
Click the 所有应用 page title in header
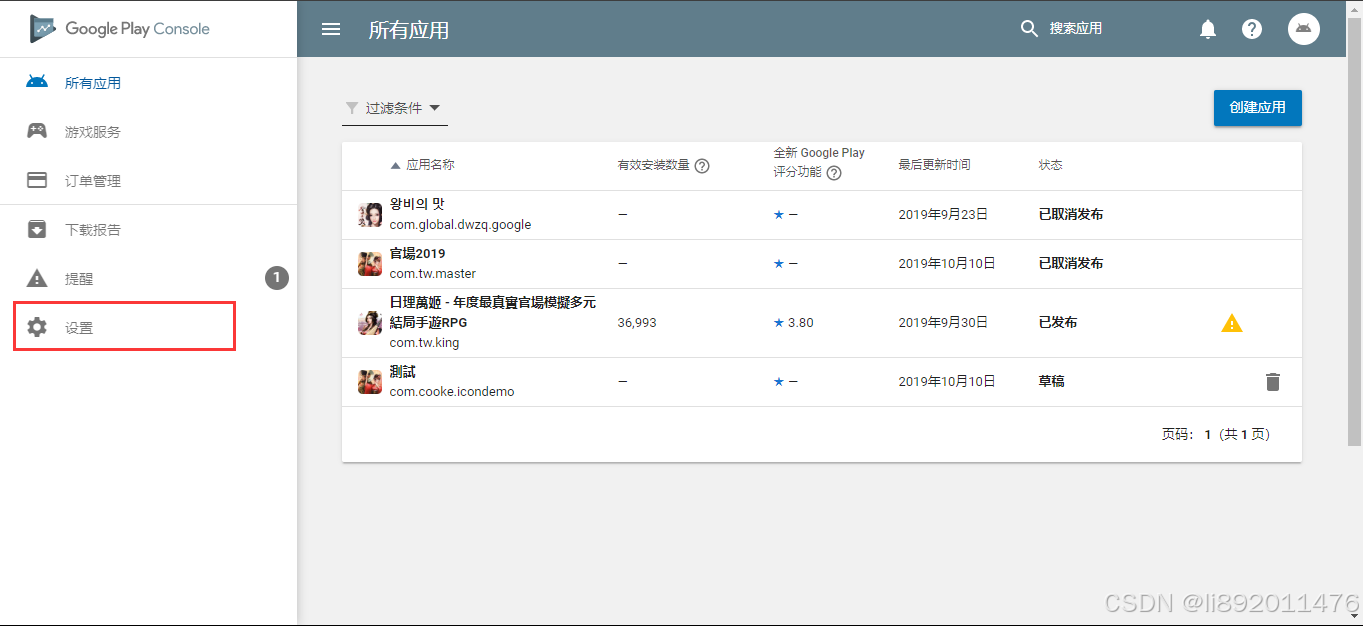tap(409, 30)
